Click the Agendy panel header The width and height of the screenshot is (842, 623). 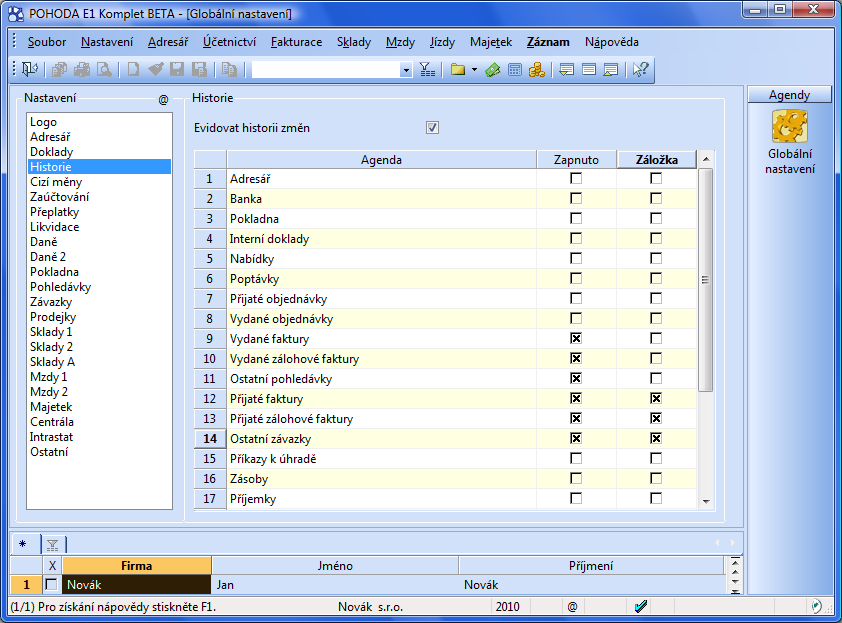pyautogui.click(x=789, y=95)
